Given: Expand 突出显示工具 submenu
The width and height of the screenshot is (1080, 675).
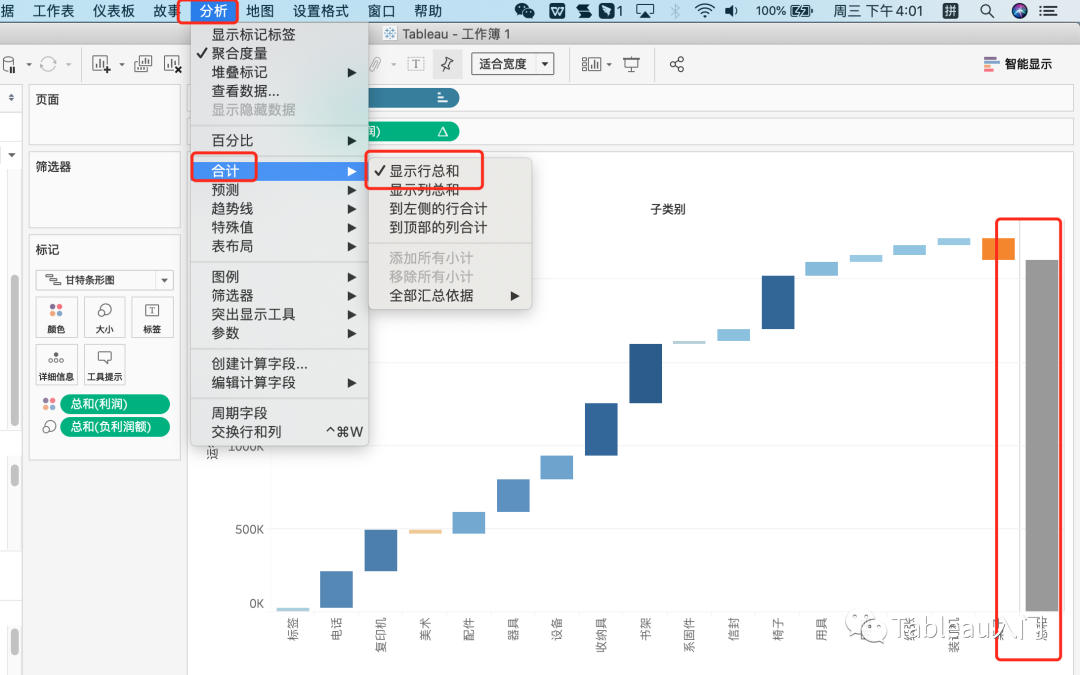Looking at the screenshot, I should click(x=280, y=314).
